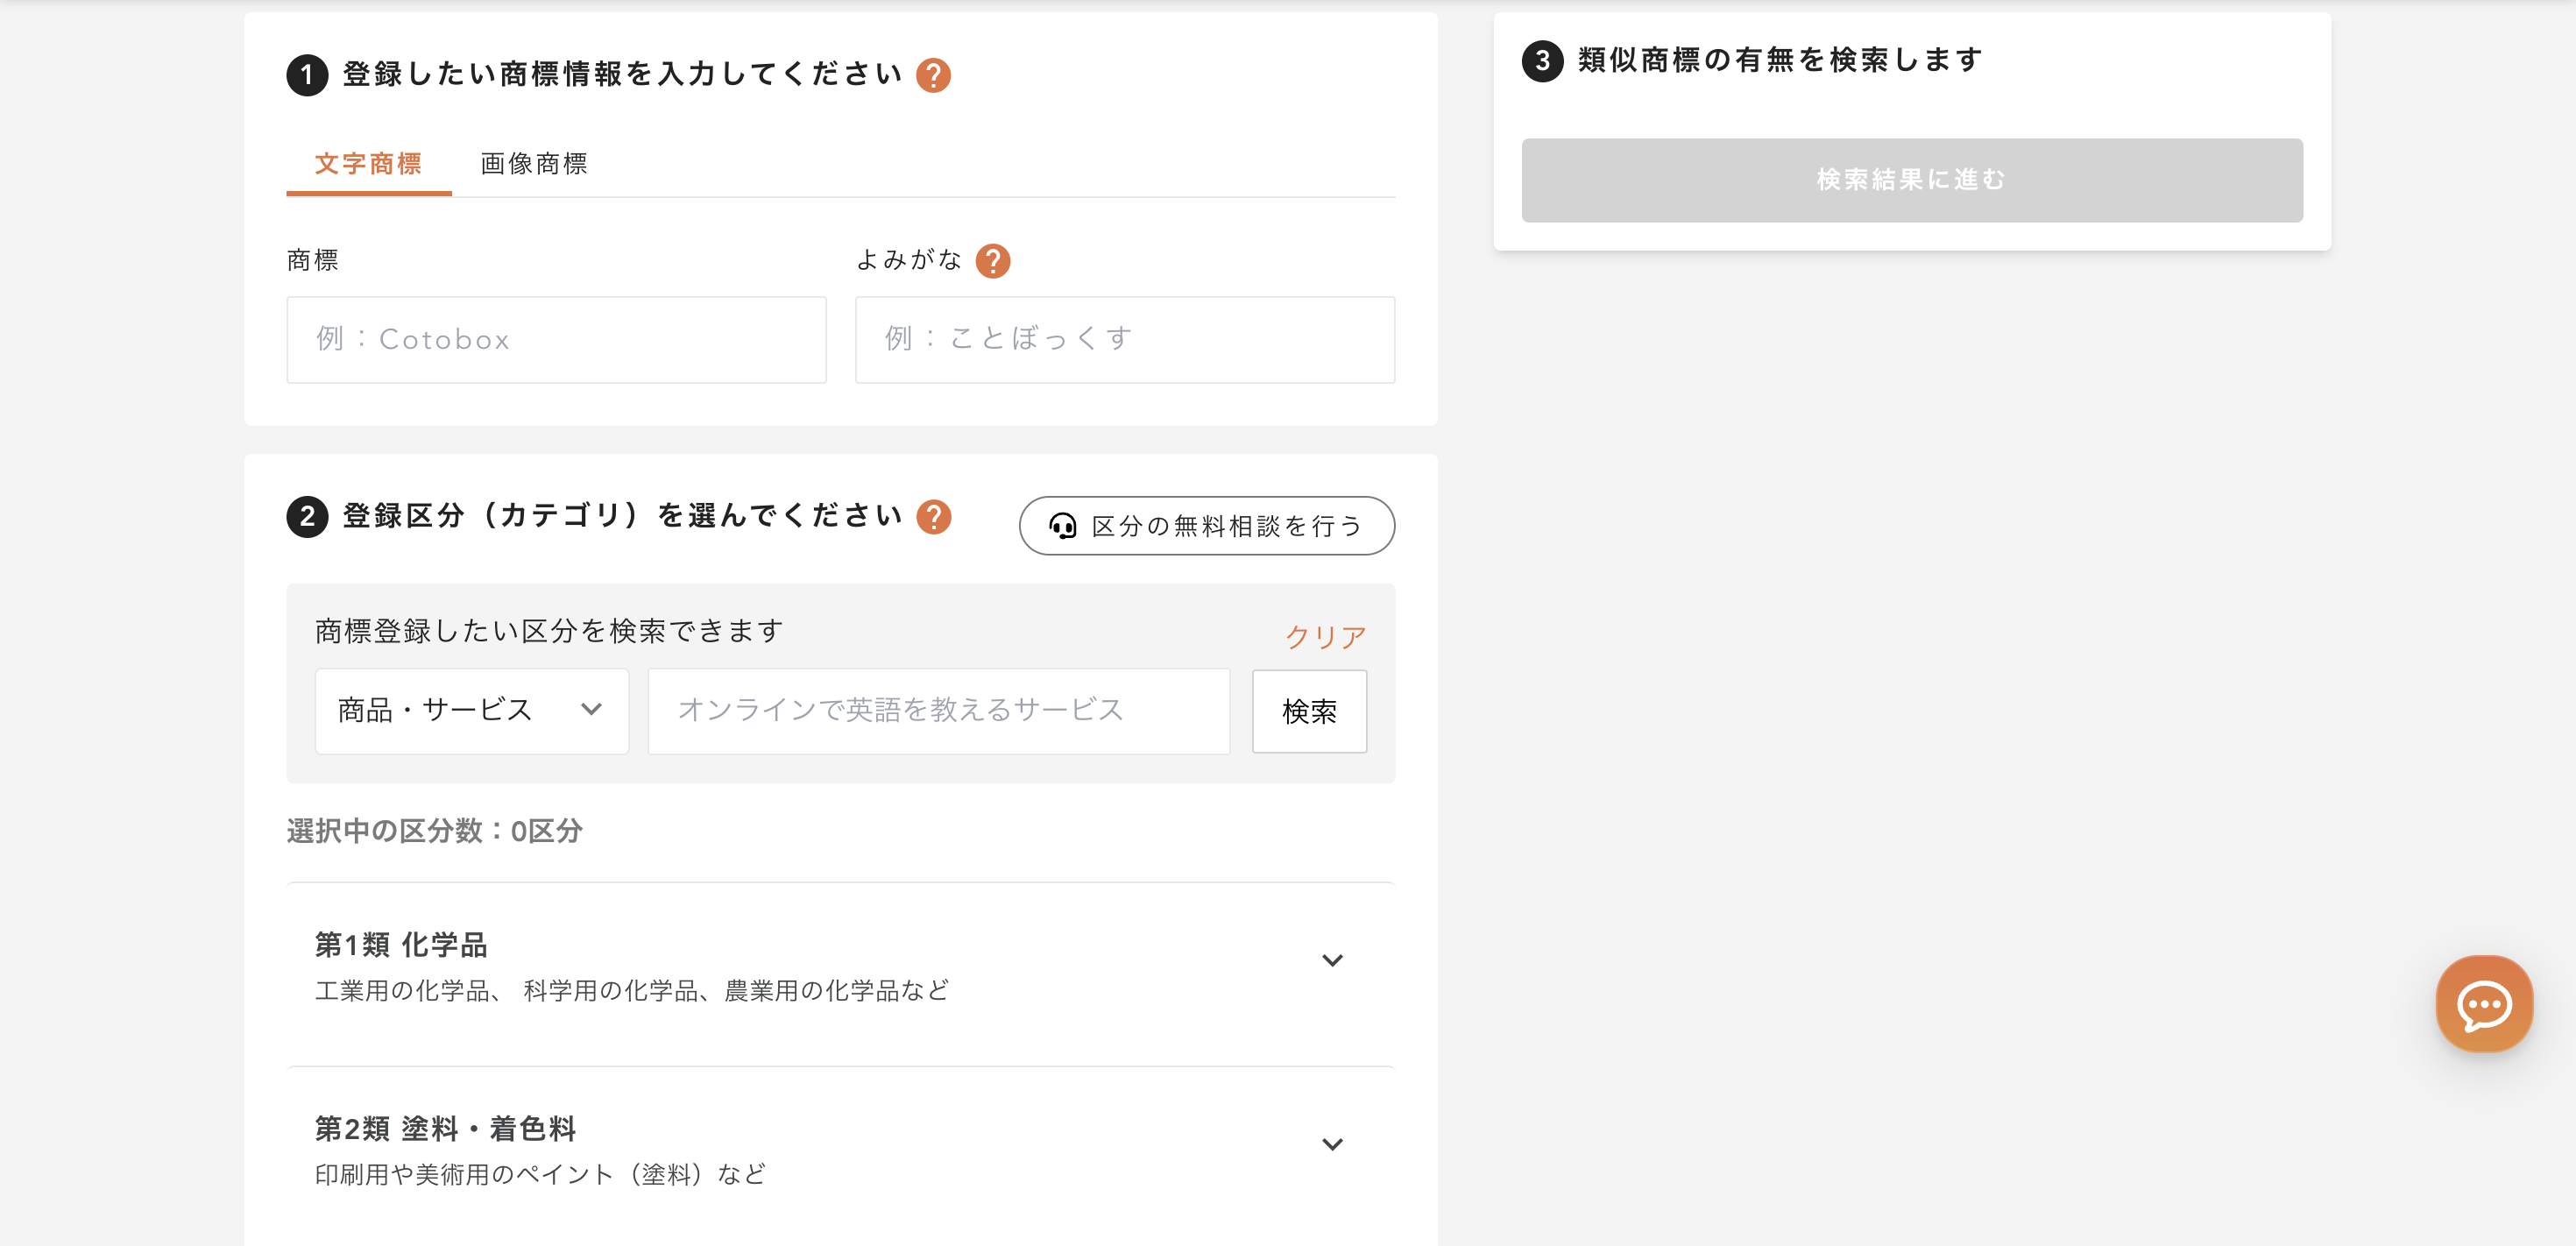
Task: Switch to 画像商標 tab
Action: coord(533,164)
